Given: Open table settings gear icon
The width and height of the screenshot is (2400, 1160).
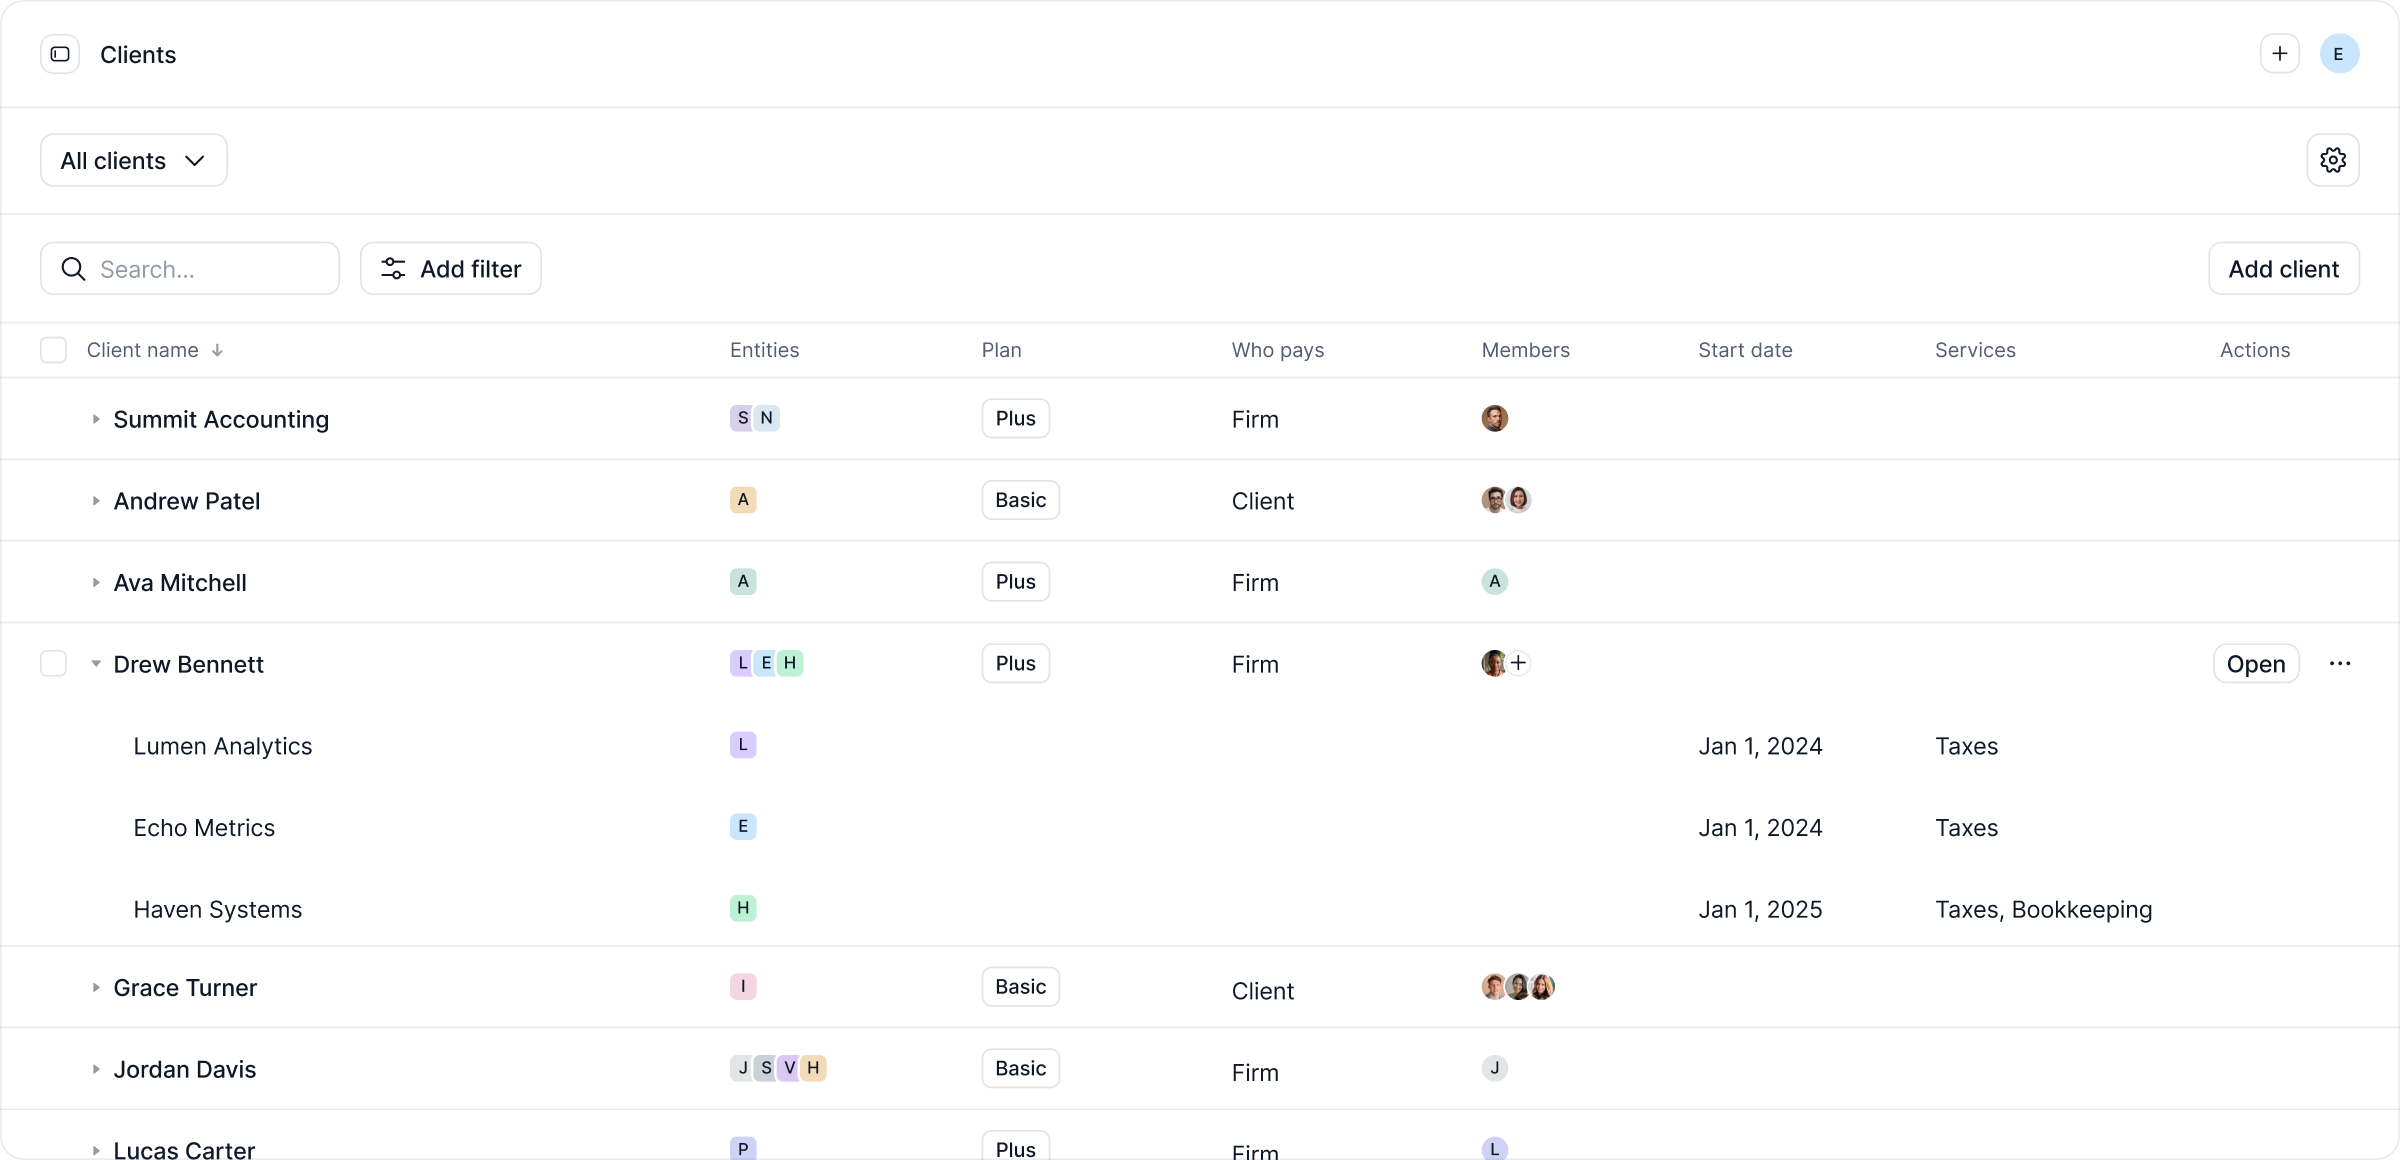Looking at the screenshot, I should tap(2332, 160).
